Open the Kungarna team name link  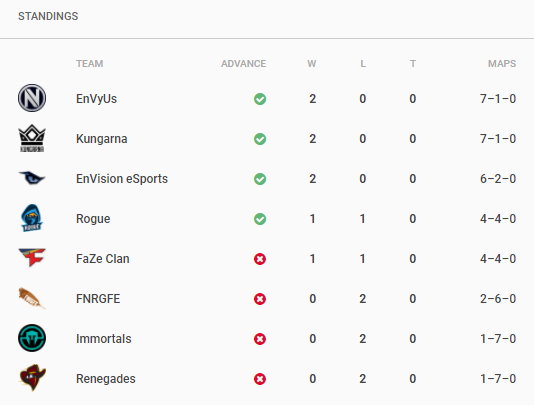tap(101, 139)
